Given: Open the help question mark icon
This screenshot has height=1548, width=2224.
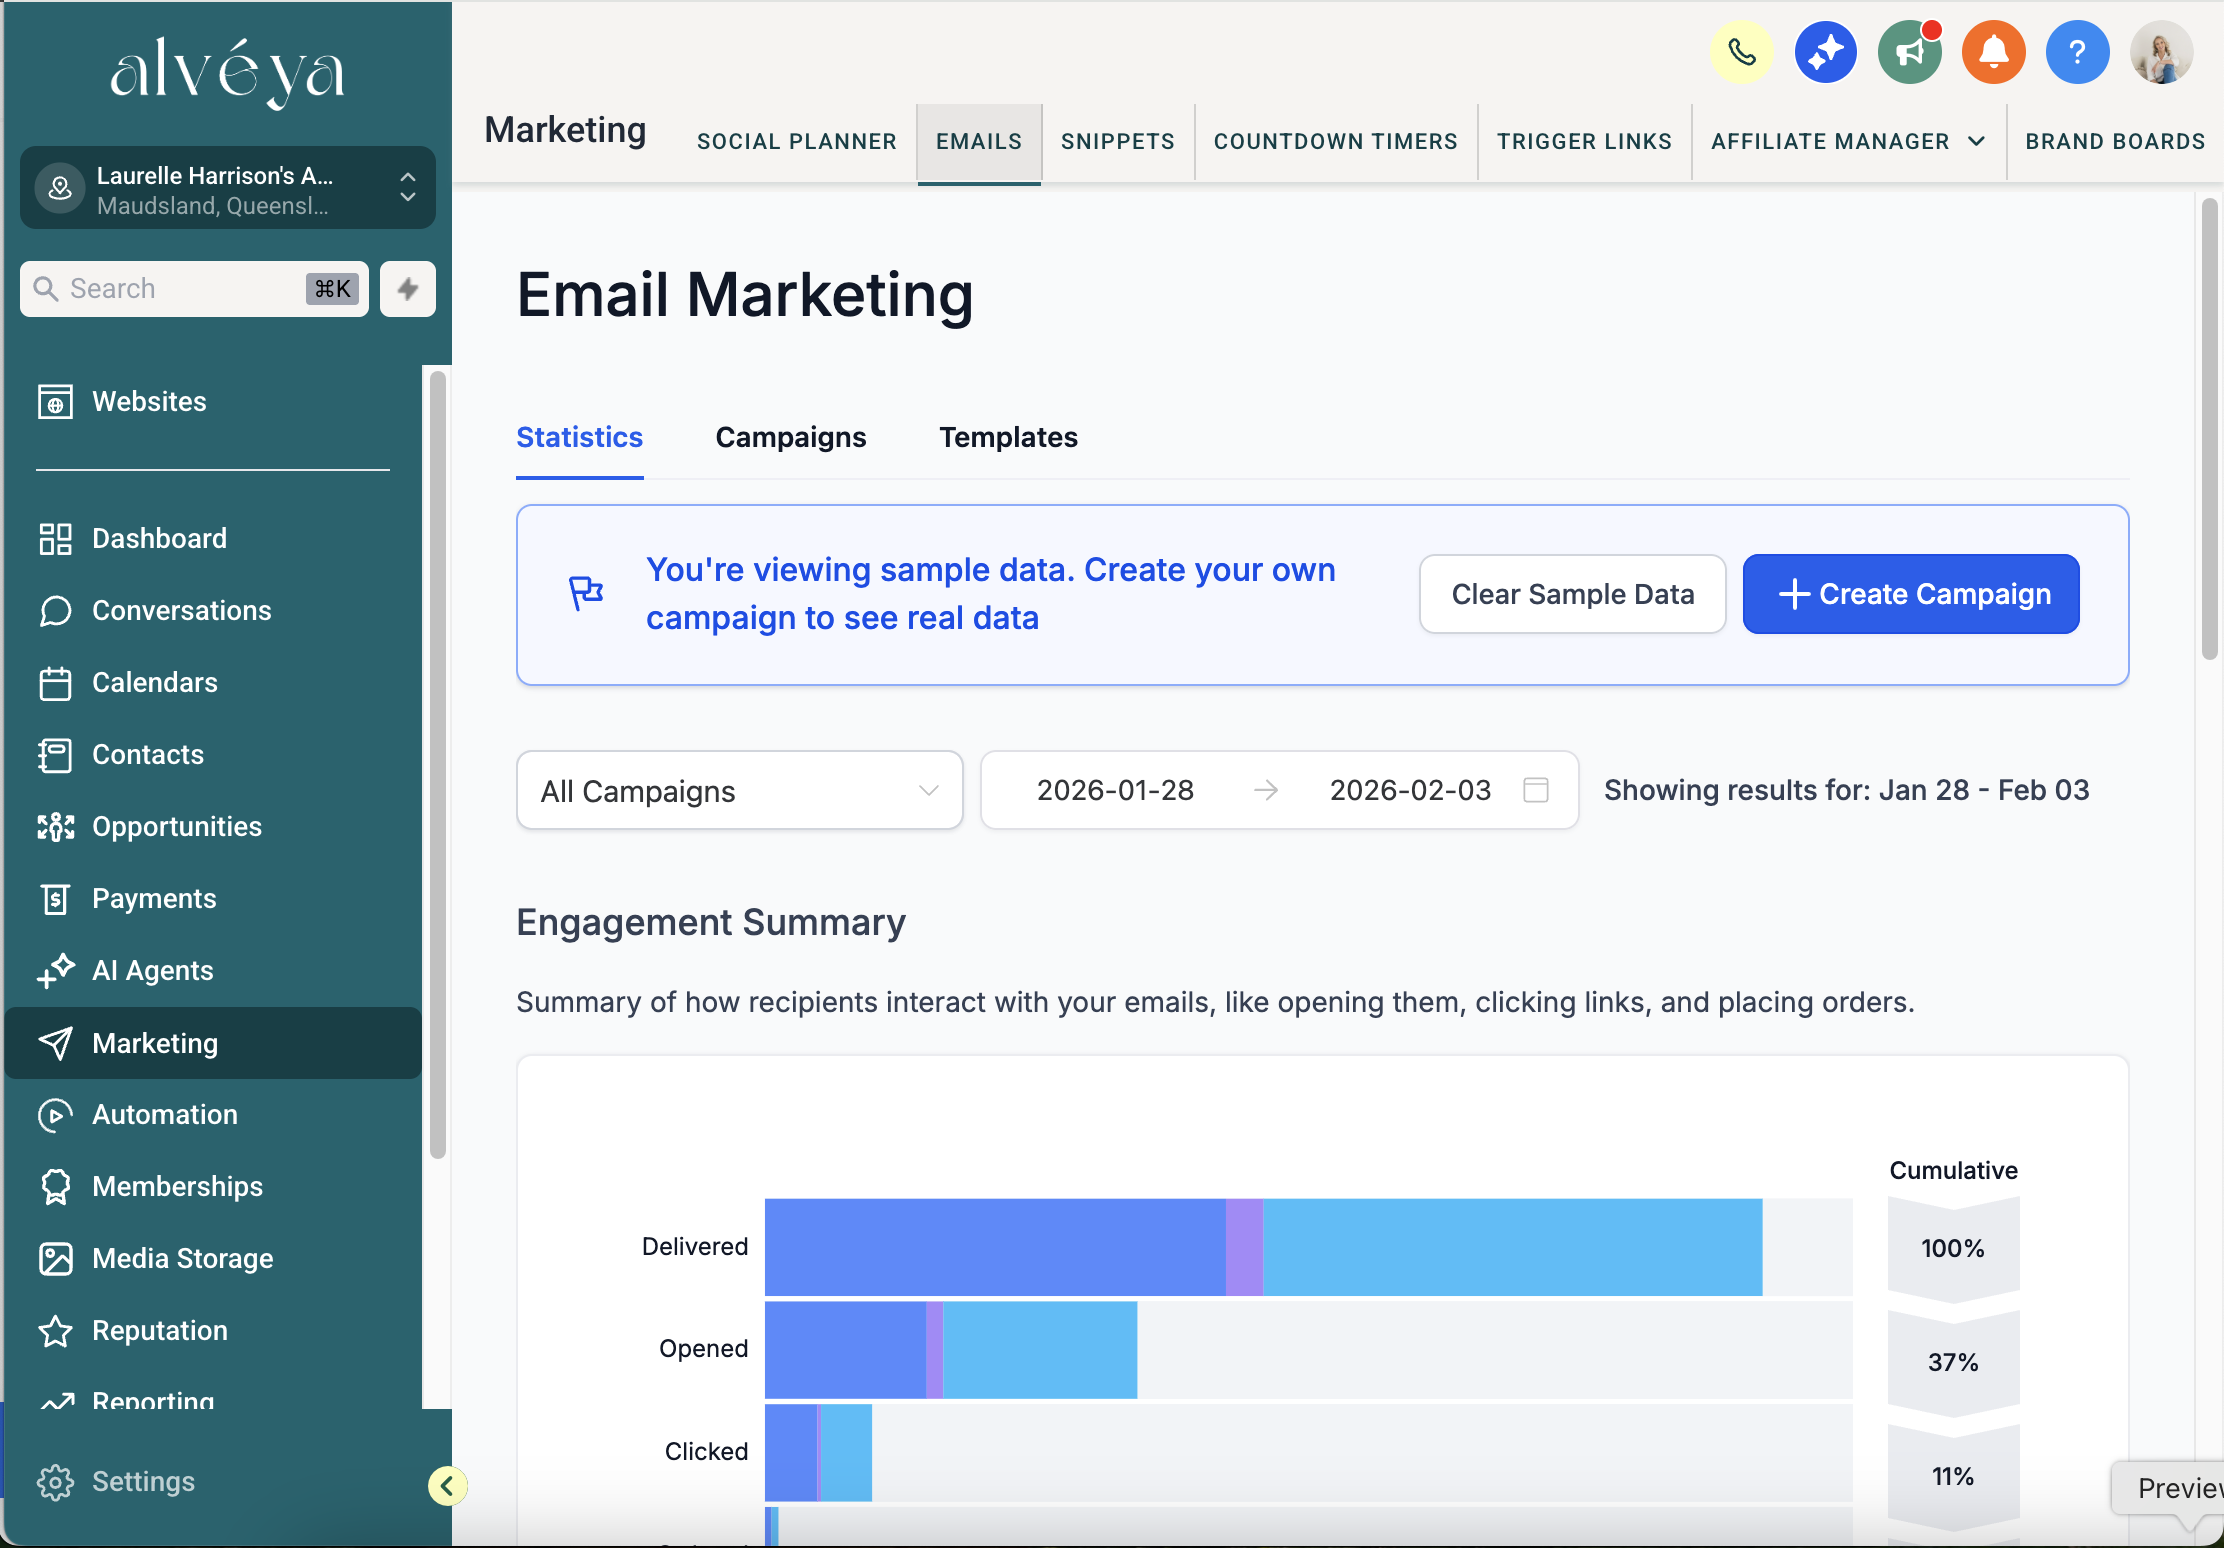Looking at the screenshot, I should (x=2077, y=52).
